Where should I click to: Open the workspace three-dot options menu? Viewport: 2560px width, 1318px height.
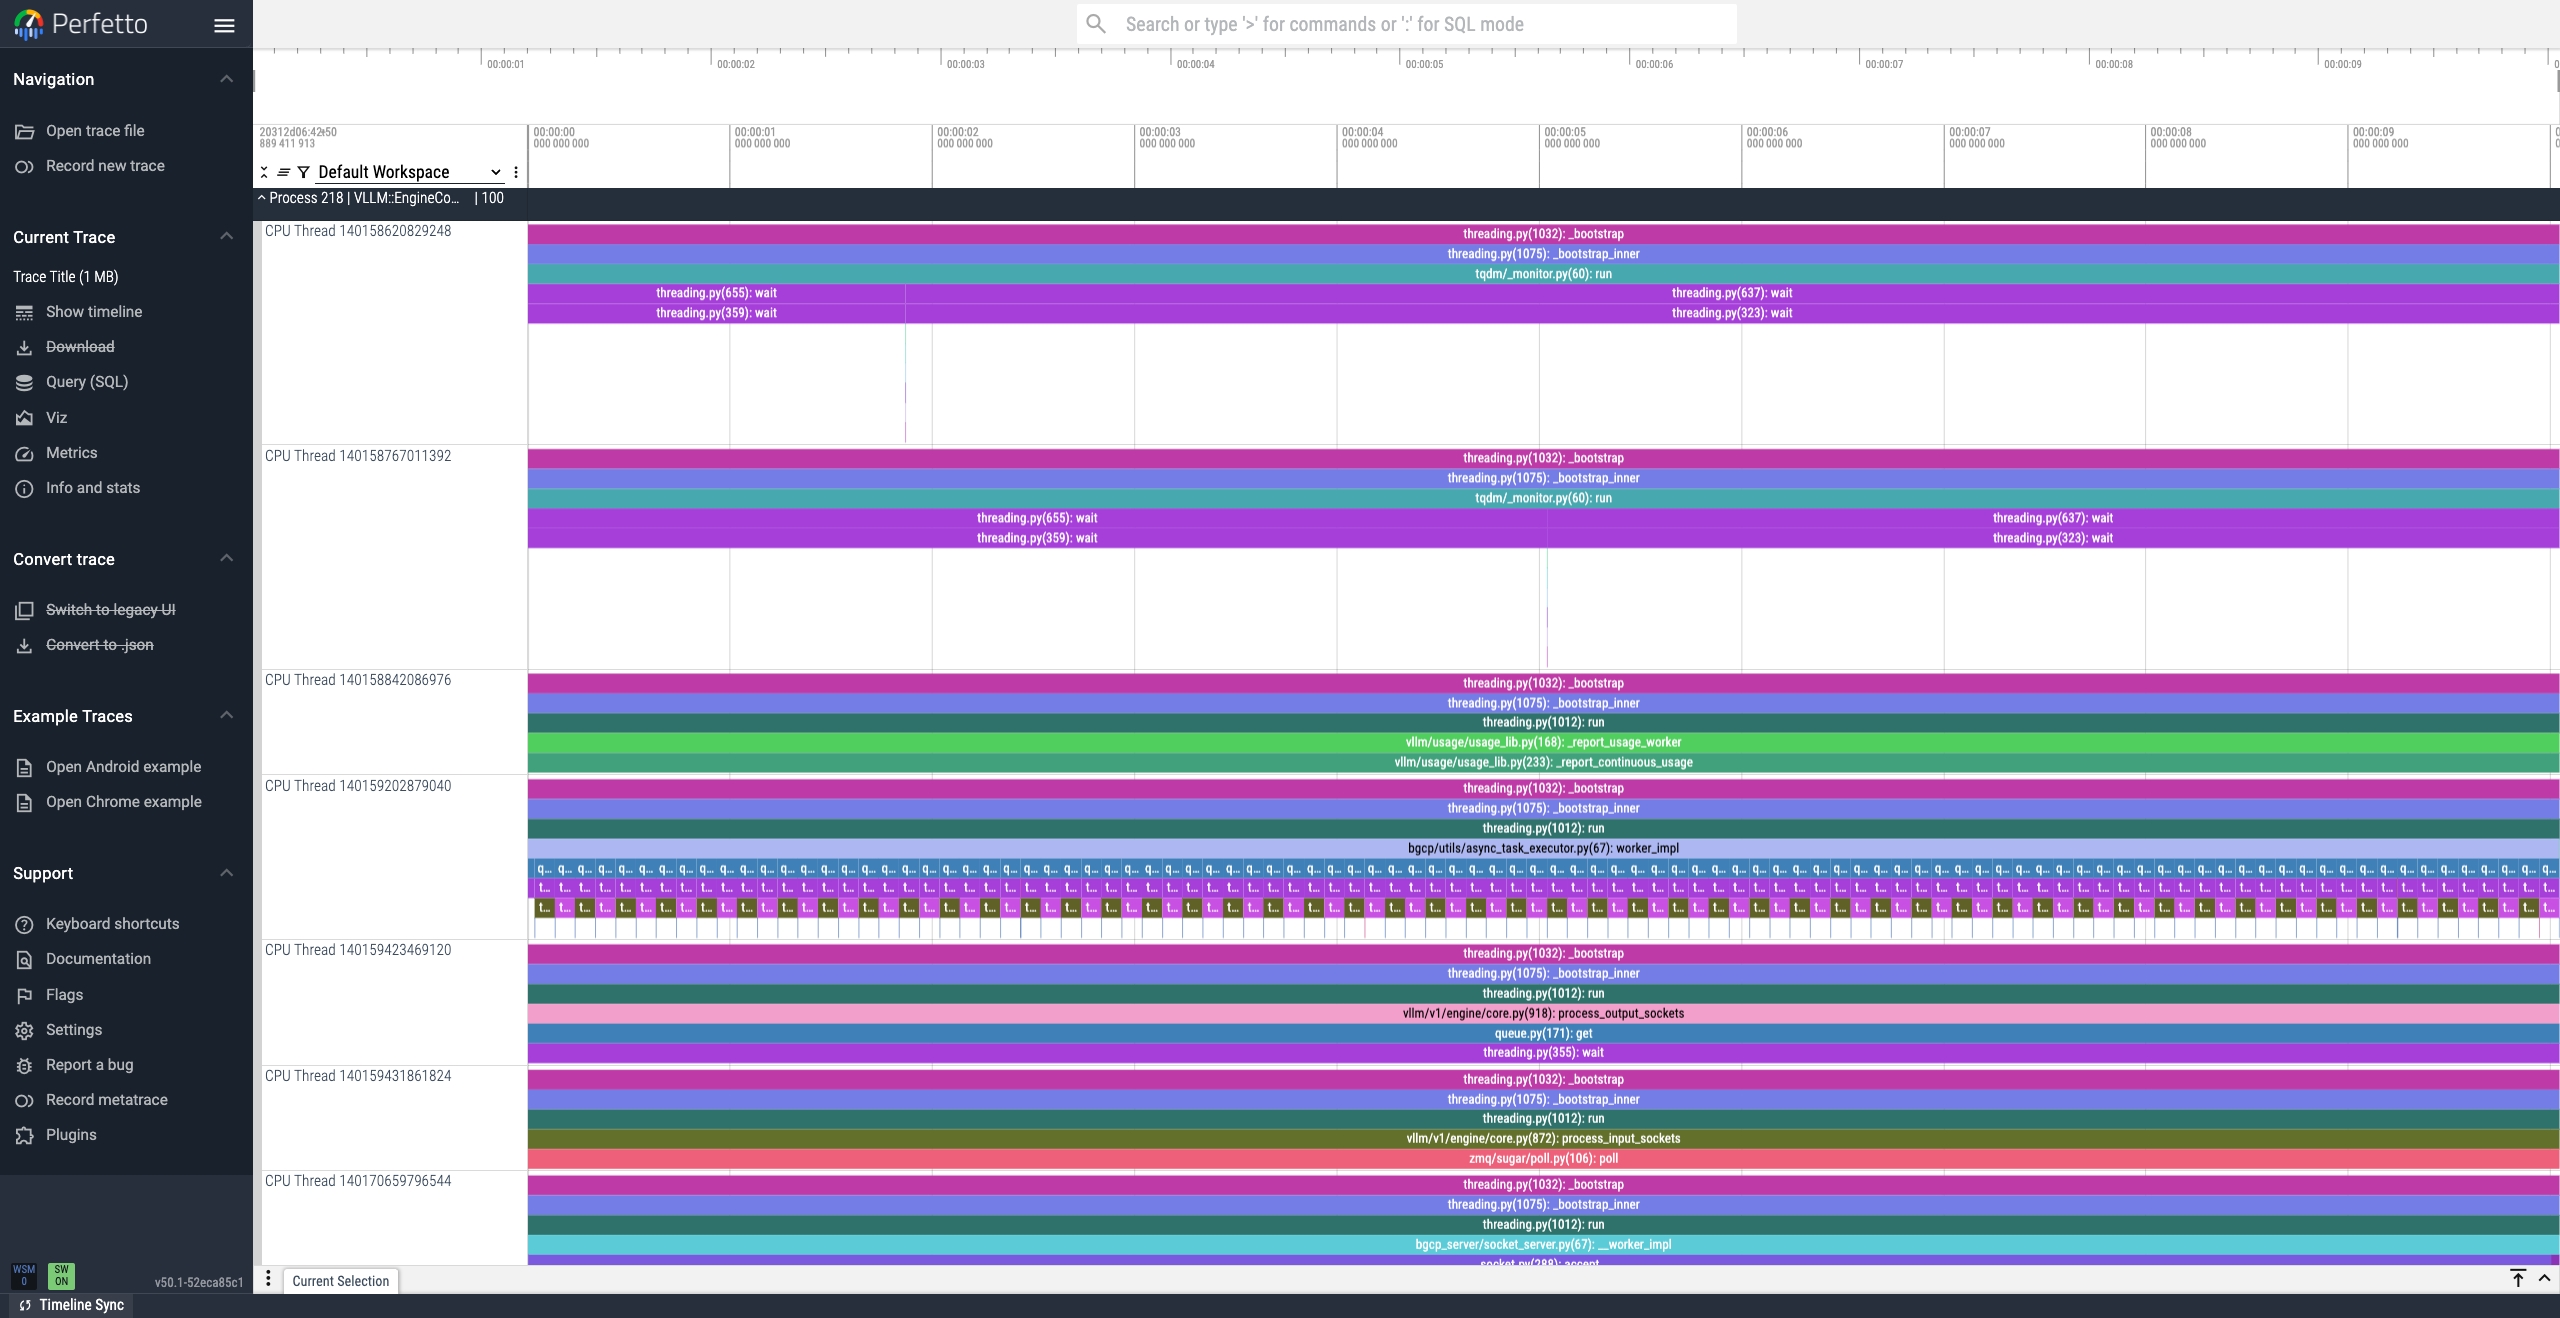click(516, 172)
